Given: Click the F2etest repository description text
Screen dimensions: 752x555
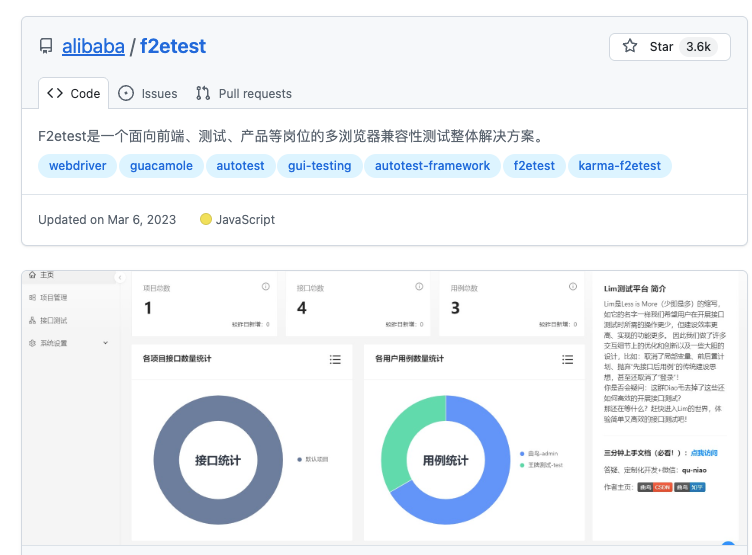Looking at the screenshot, I should (x=292, y=136).
